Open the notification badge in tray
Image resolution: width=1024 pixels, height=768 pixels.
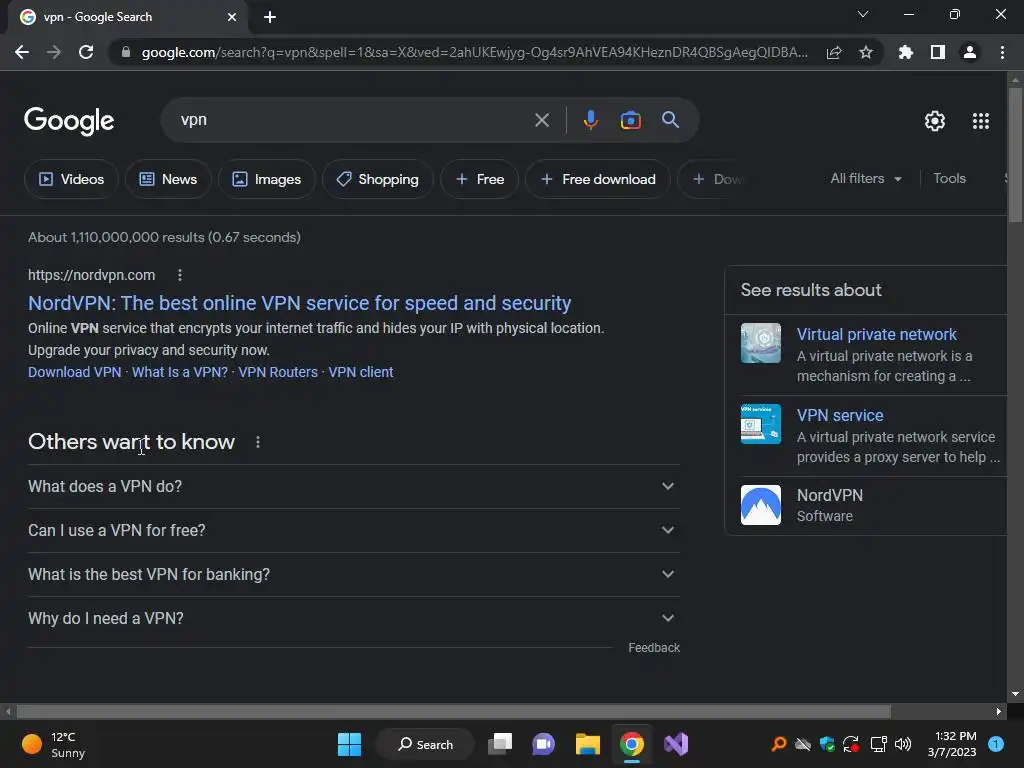pyautogui.click(x=996, y=744)
